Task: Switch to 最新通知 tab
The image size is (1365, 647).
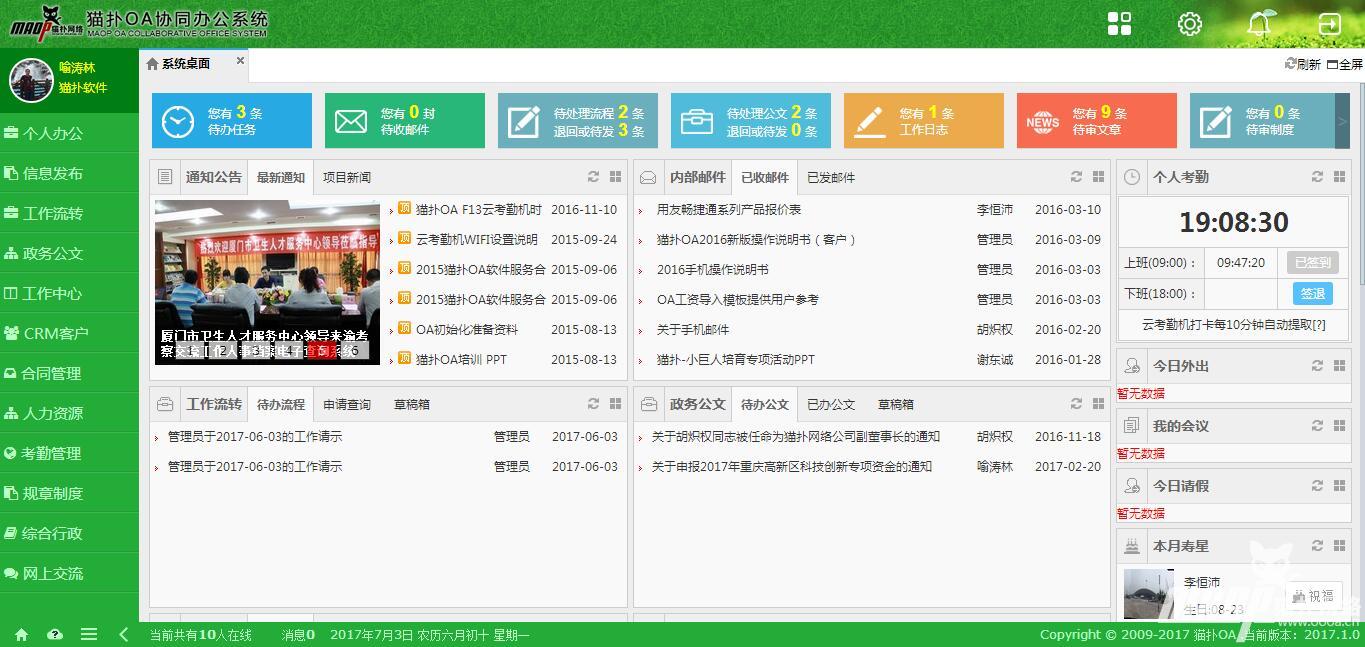Action: [x=280, y=177]
